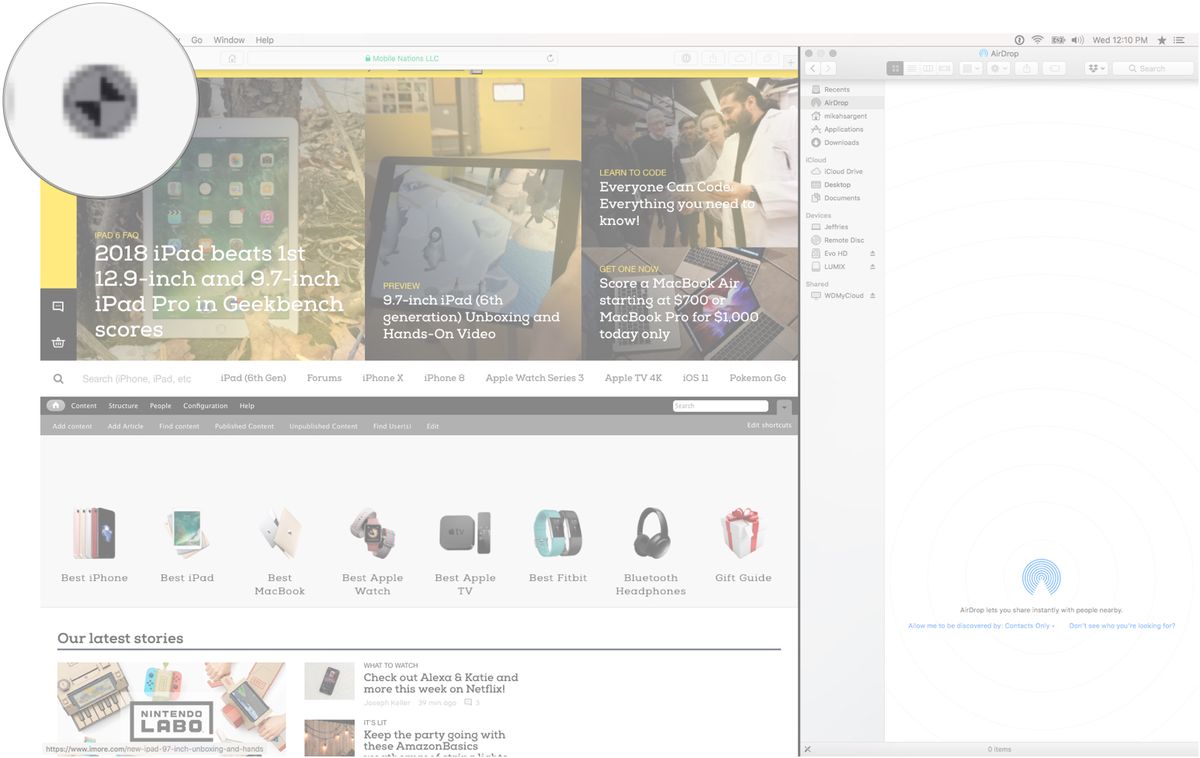Click the Finder Search field
The image size is (1200, 758).
point(1154,68)
